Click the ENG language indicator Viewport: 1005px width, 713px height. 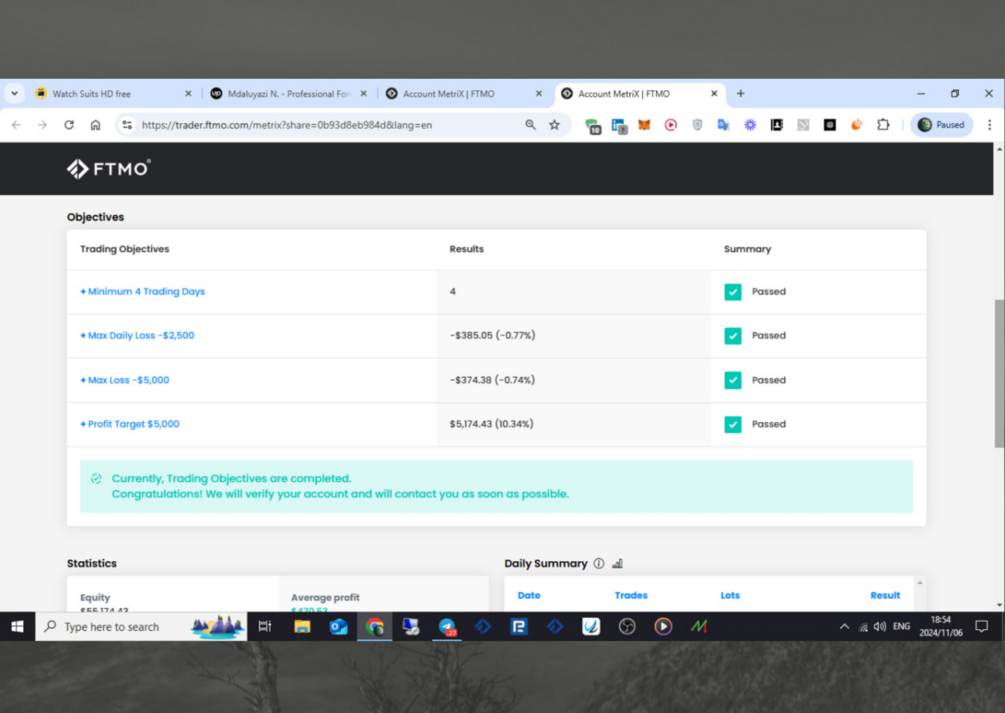click(x=901, y=627)
